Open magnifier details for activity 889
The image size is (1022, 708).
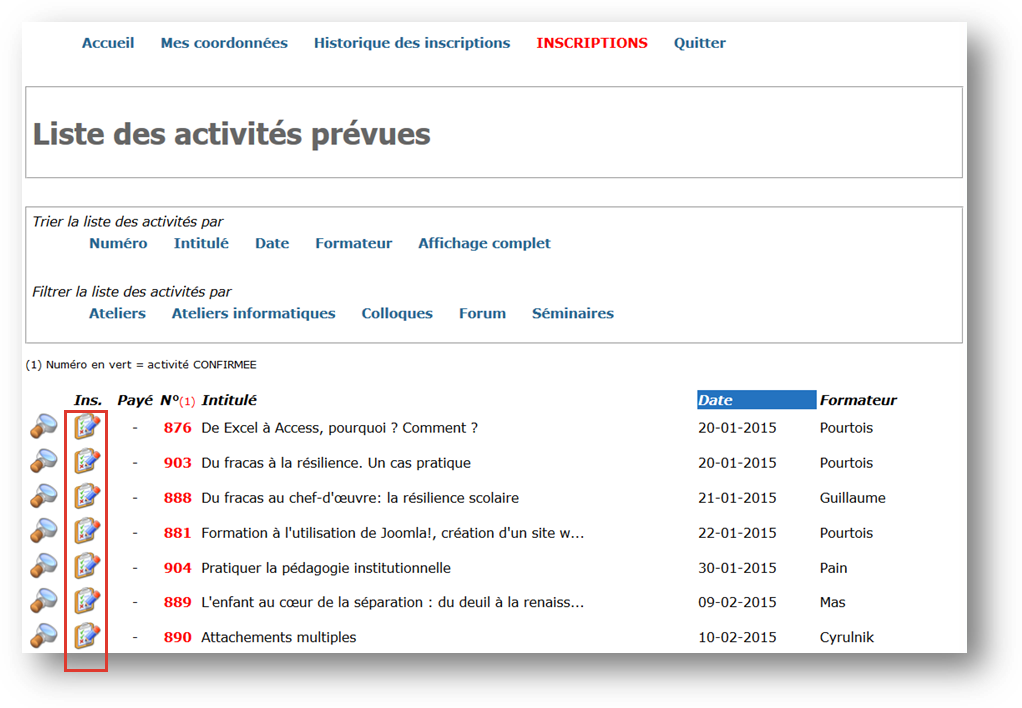44,601
